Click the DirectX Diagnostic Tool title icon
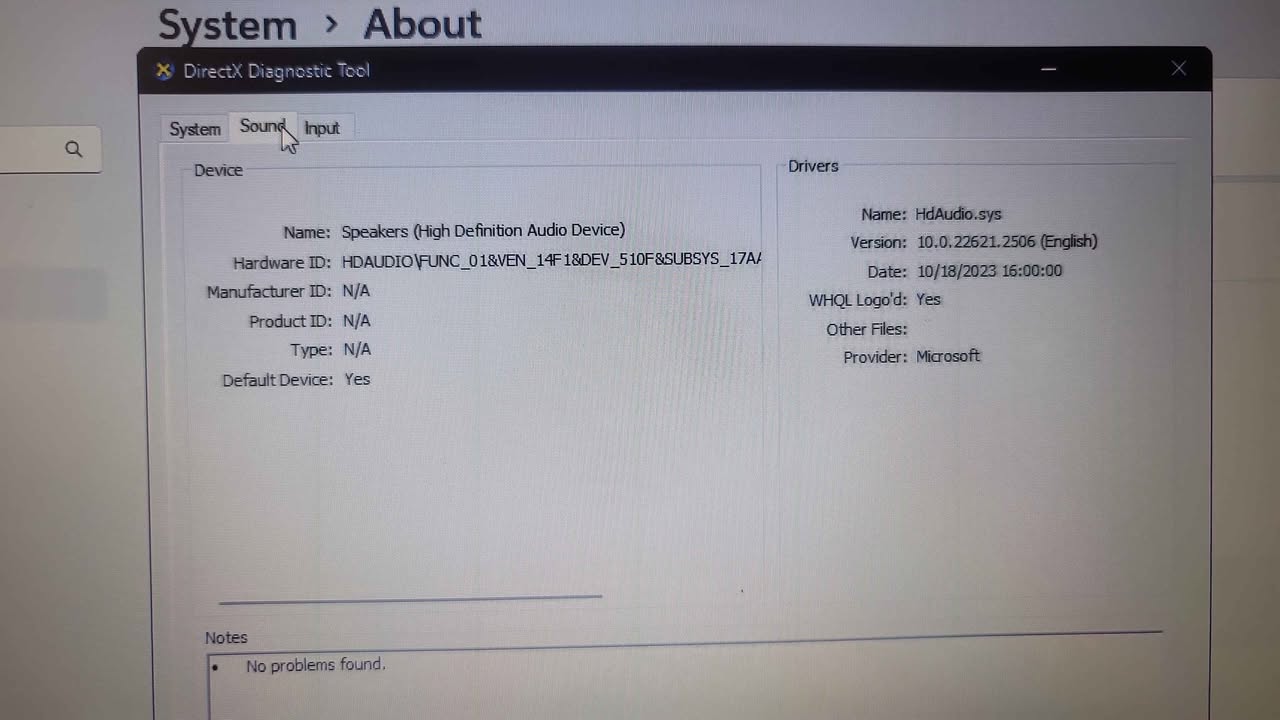The image size is (1280, 720). pyautogui.click(x=164, y=70)
